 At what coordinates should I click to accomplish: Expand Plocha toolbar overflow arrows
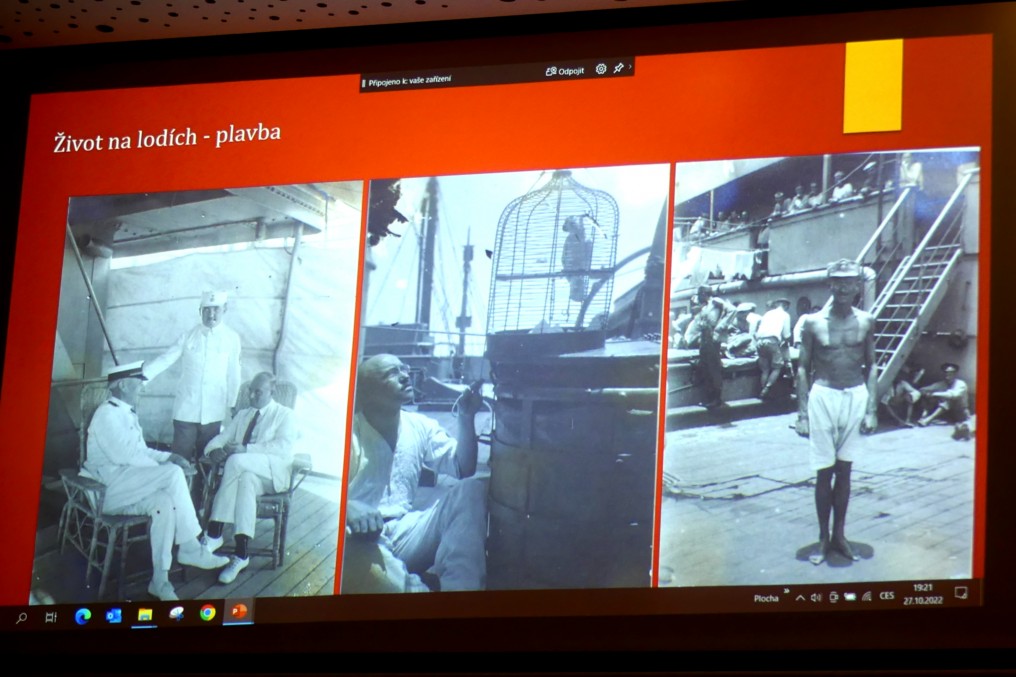[787, 591]
